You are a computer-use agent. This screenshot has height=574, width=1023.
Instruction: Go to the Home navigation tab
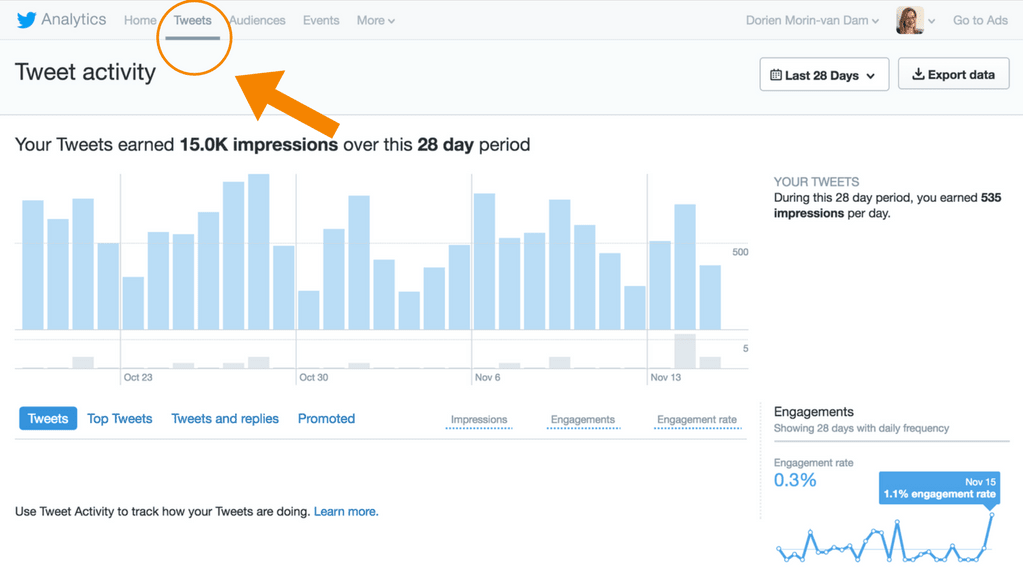(x=140, y=20)
